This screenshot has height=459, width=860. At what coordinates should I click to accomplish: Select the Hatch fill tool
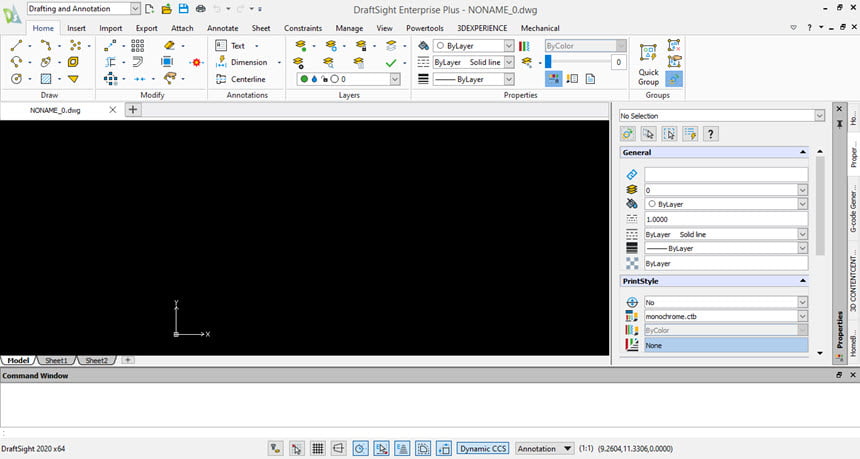click(46, 79)
